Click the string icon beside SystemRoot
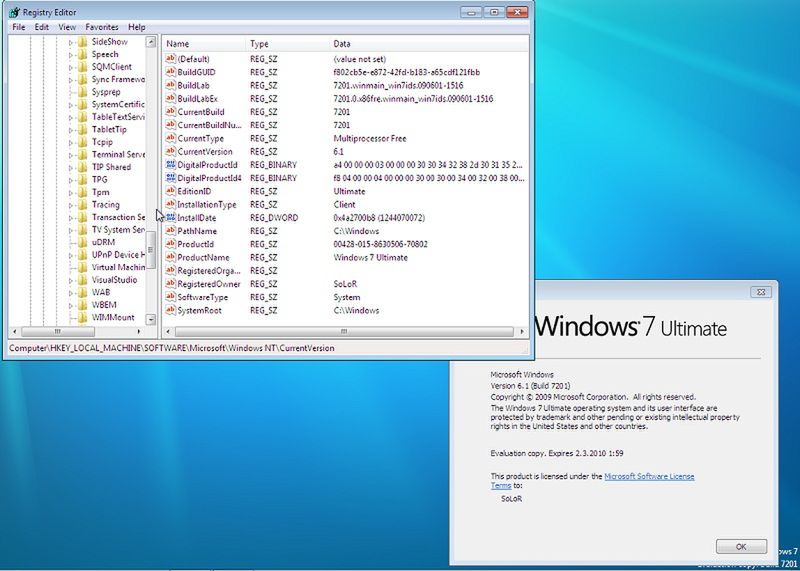Image resolution: width=800 pixels, height=571 pixels. 170,311
